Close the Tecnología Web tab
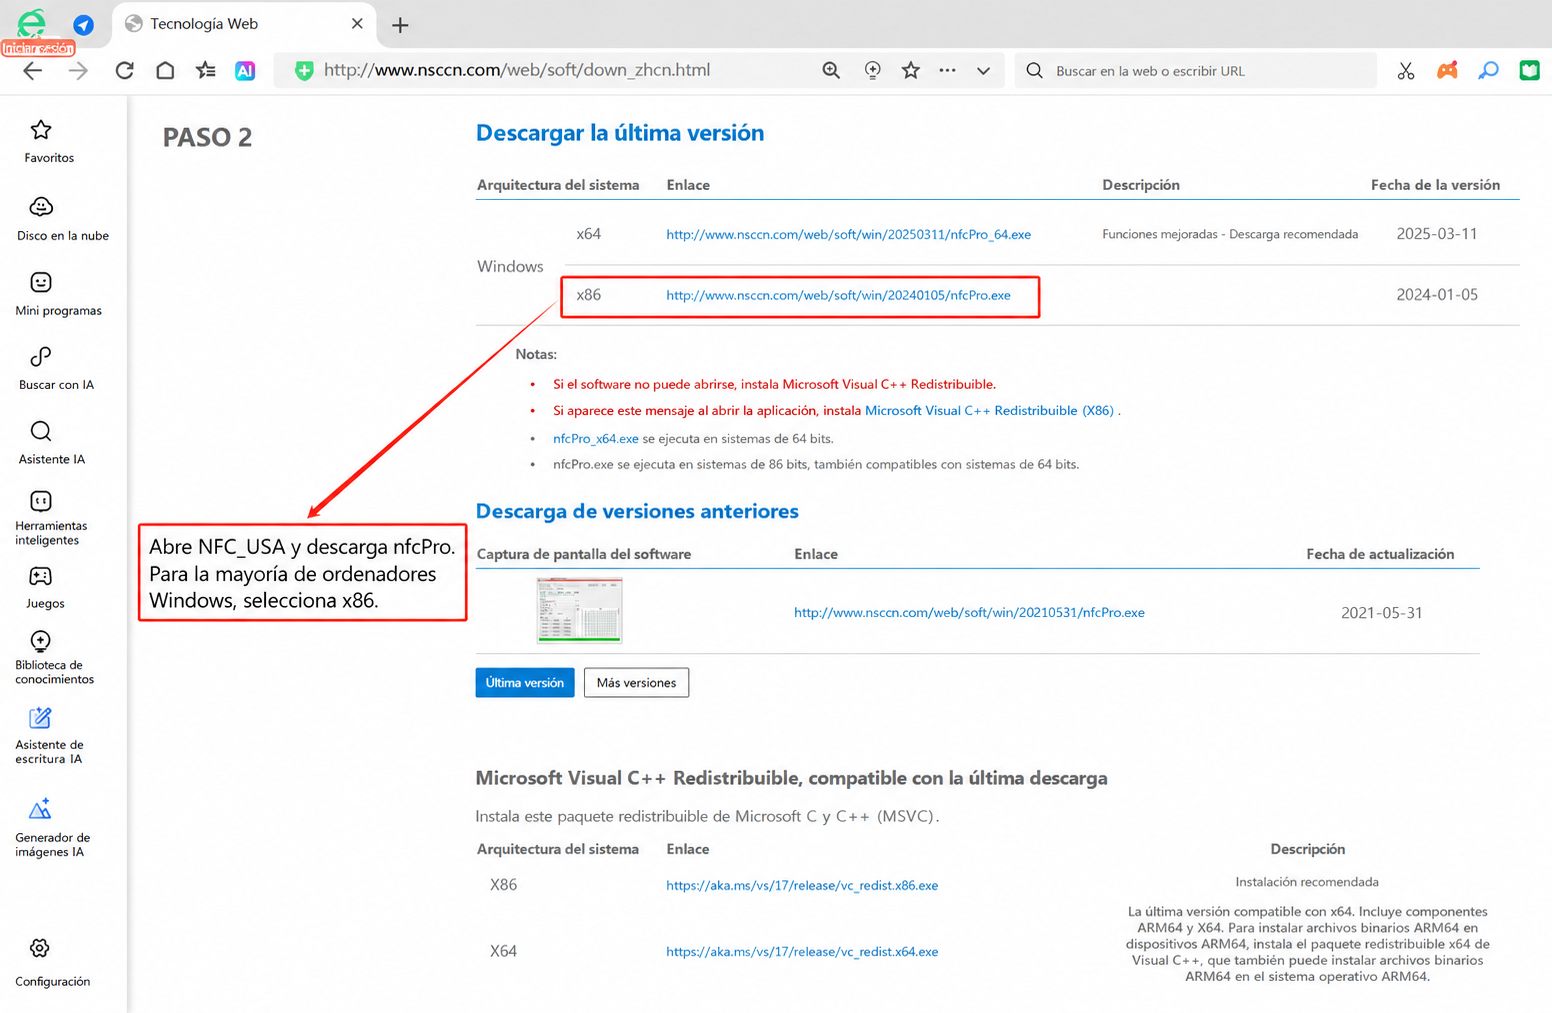Viewport: 1552px width, 1013px height. pos(357,24)
